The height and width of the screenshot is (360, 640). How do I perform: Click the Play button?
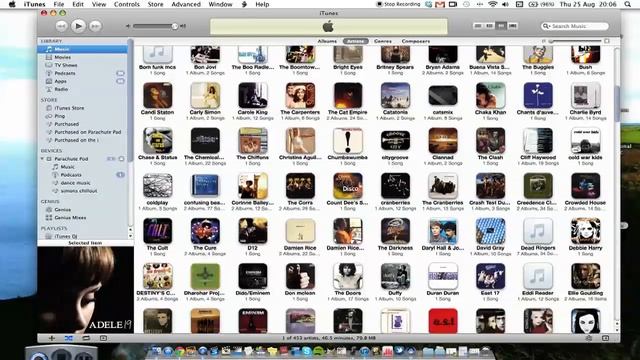[x=78, y=26]
